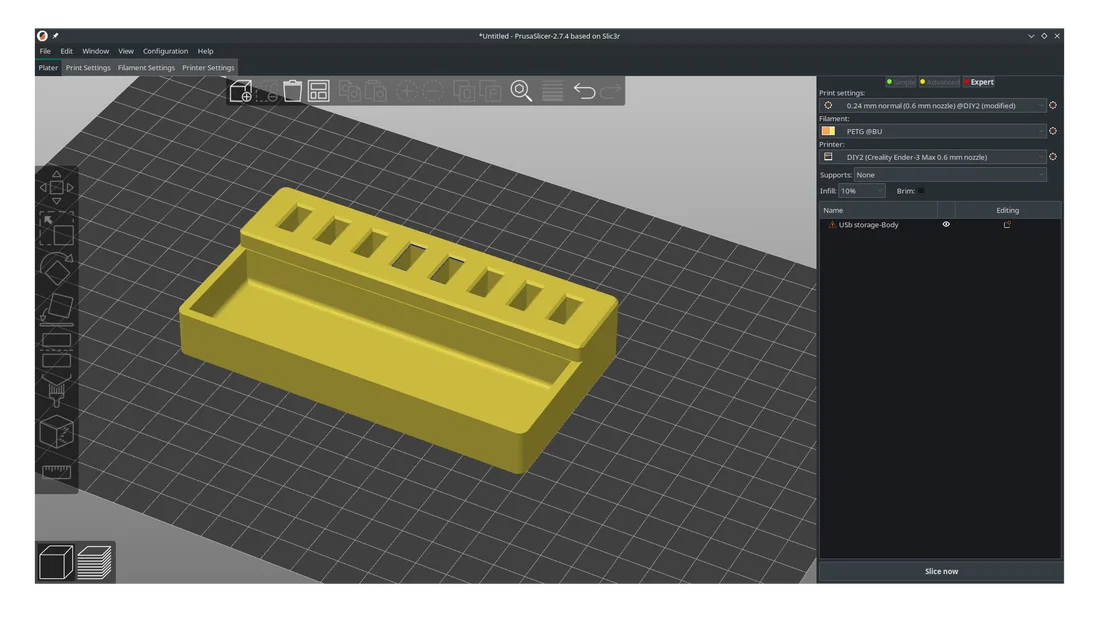
Task: Click the Delete all trash icon
Action: click(x=292, y=91)
